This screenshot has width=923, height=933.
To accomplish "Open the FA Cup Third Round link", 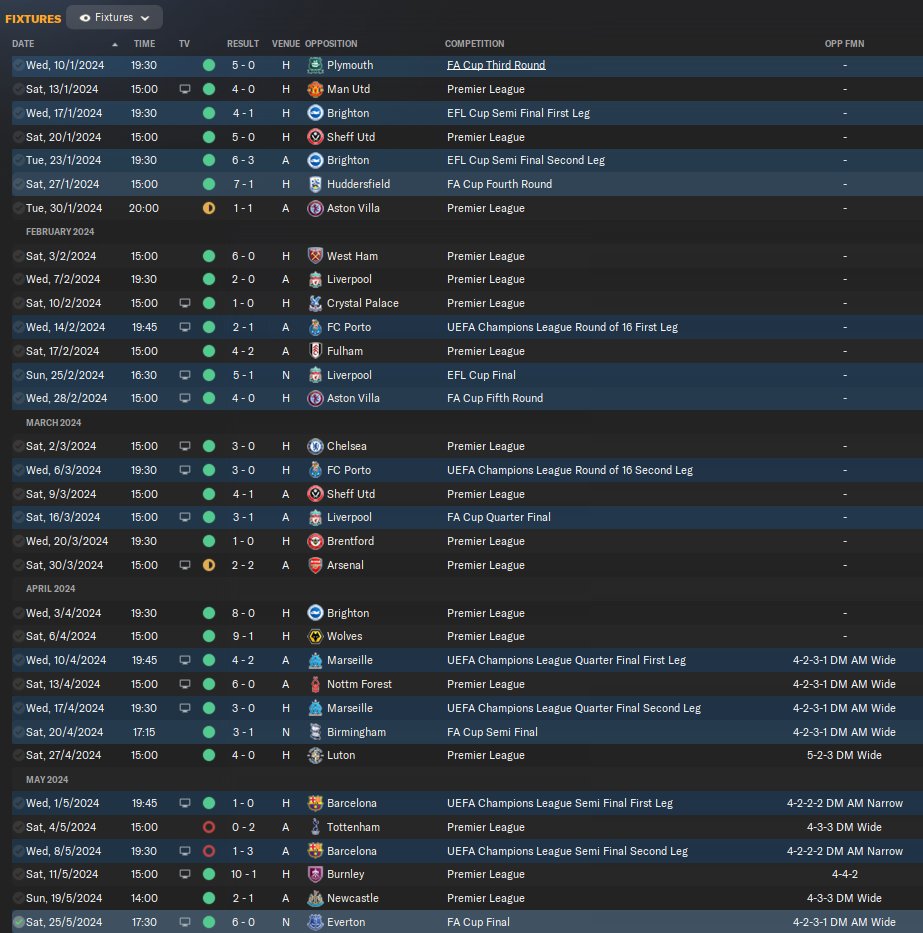I will [x=496, y=65].
